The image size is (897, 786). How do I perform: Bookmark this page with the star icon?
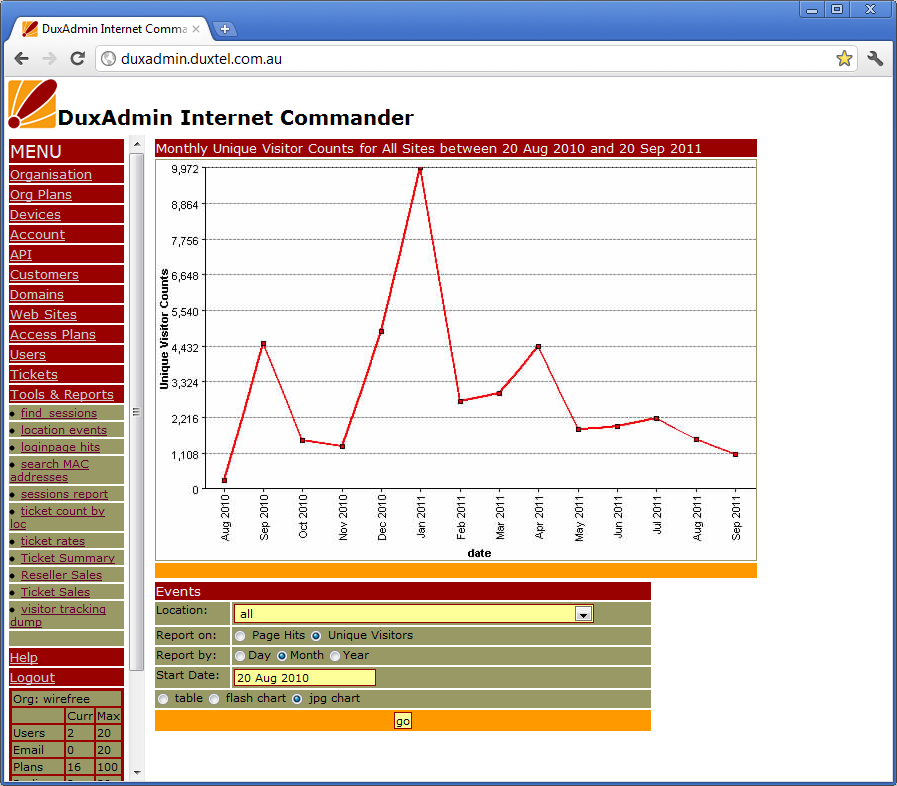pyautogui.click(x=844, y=58)
